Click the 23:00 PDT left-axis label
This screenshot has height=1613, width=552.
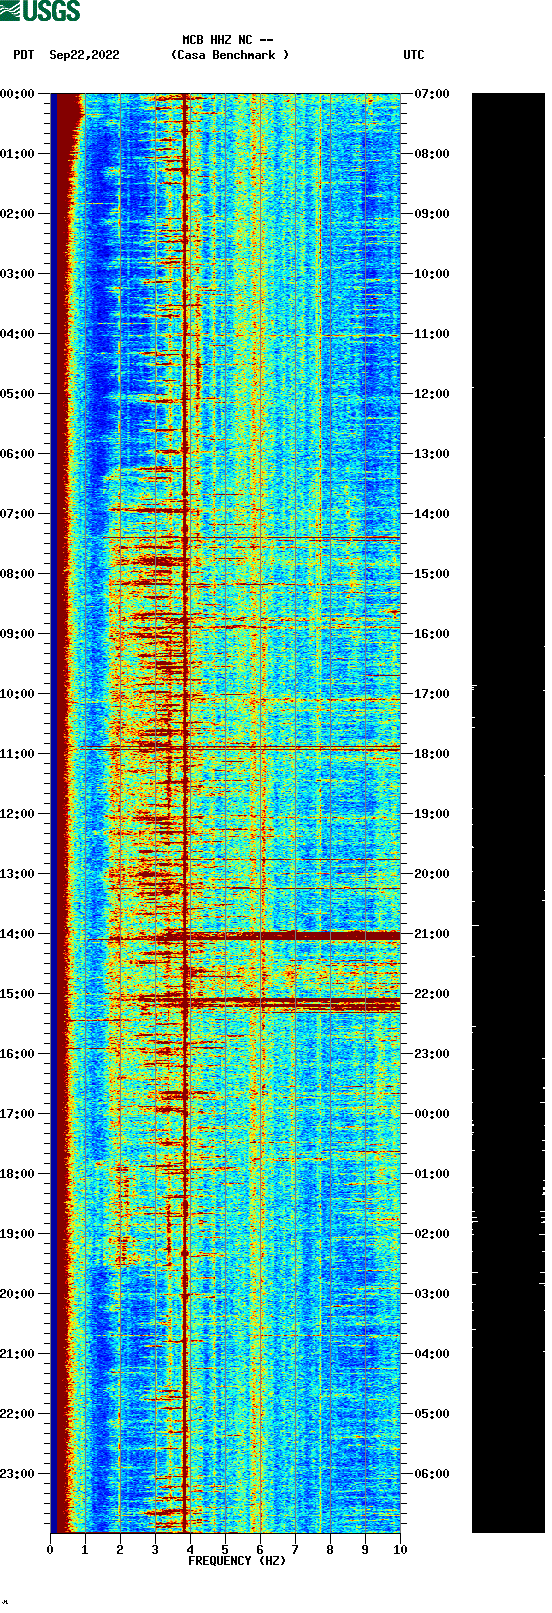click(x=18, y=1474)
